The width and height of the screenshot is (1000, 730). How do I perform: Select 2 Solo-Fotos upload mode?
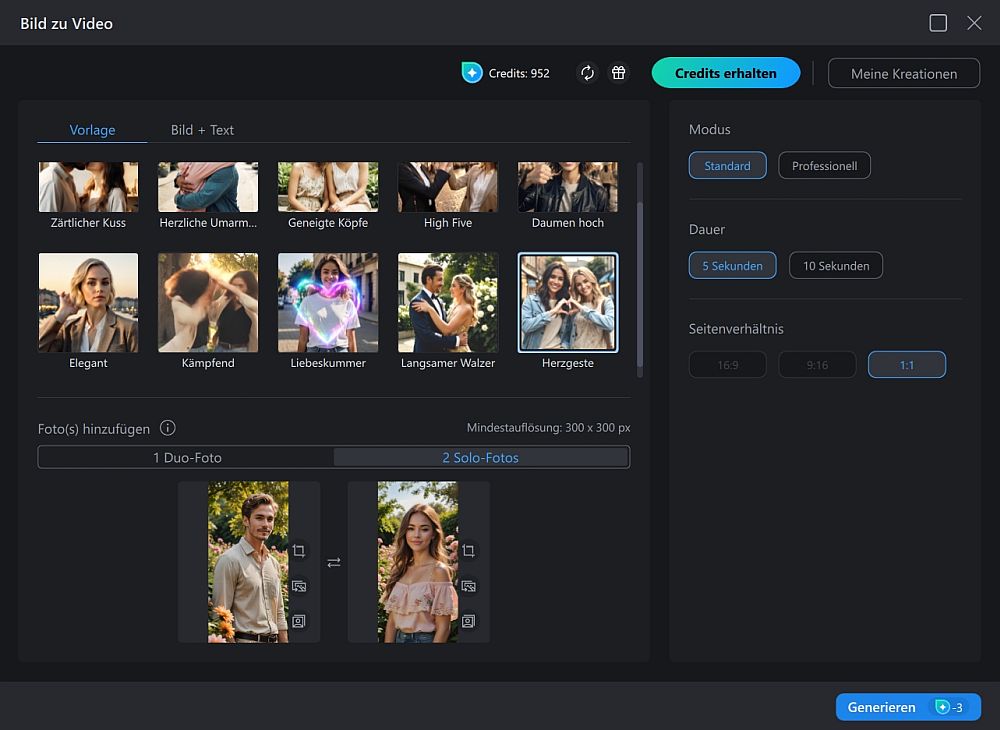pyautogui.click(x=481, y=457)
